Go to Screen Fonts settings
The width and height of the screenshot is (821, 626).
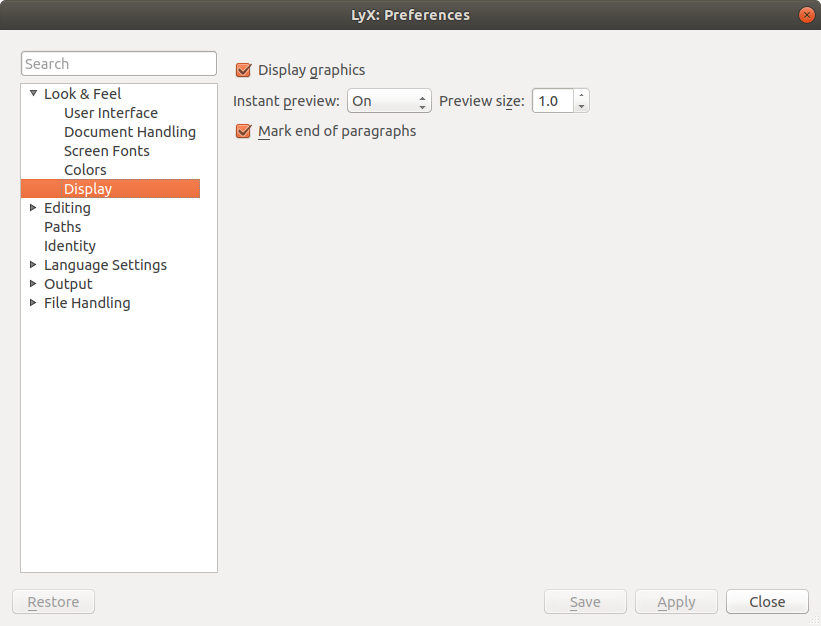[x=107, y=151]
